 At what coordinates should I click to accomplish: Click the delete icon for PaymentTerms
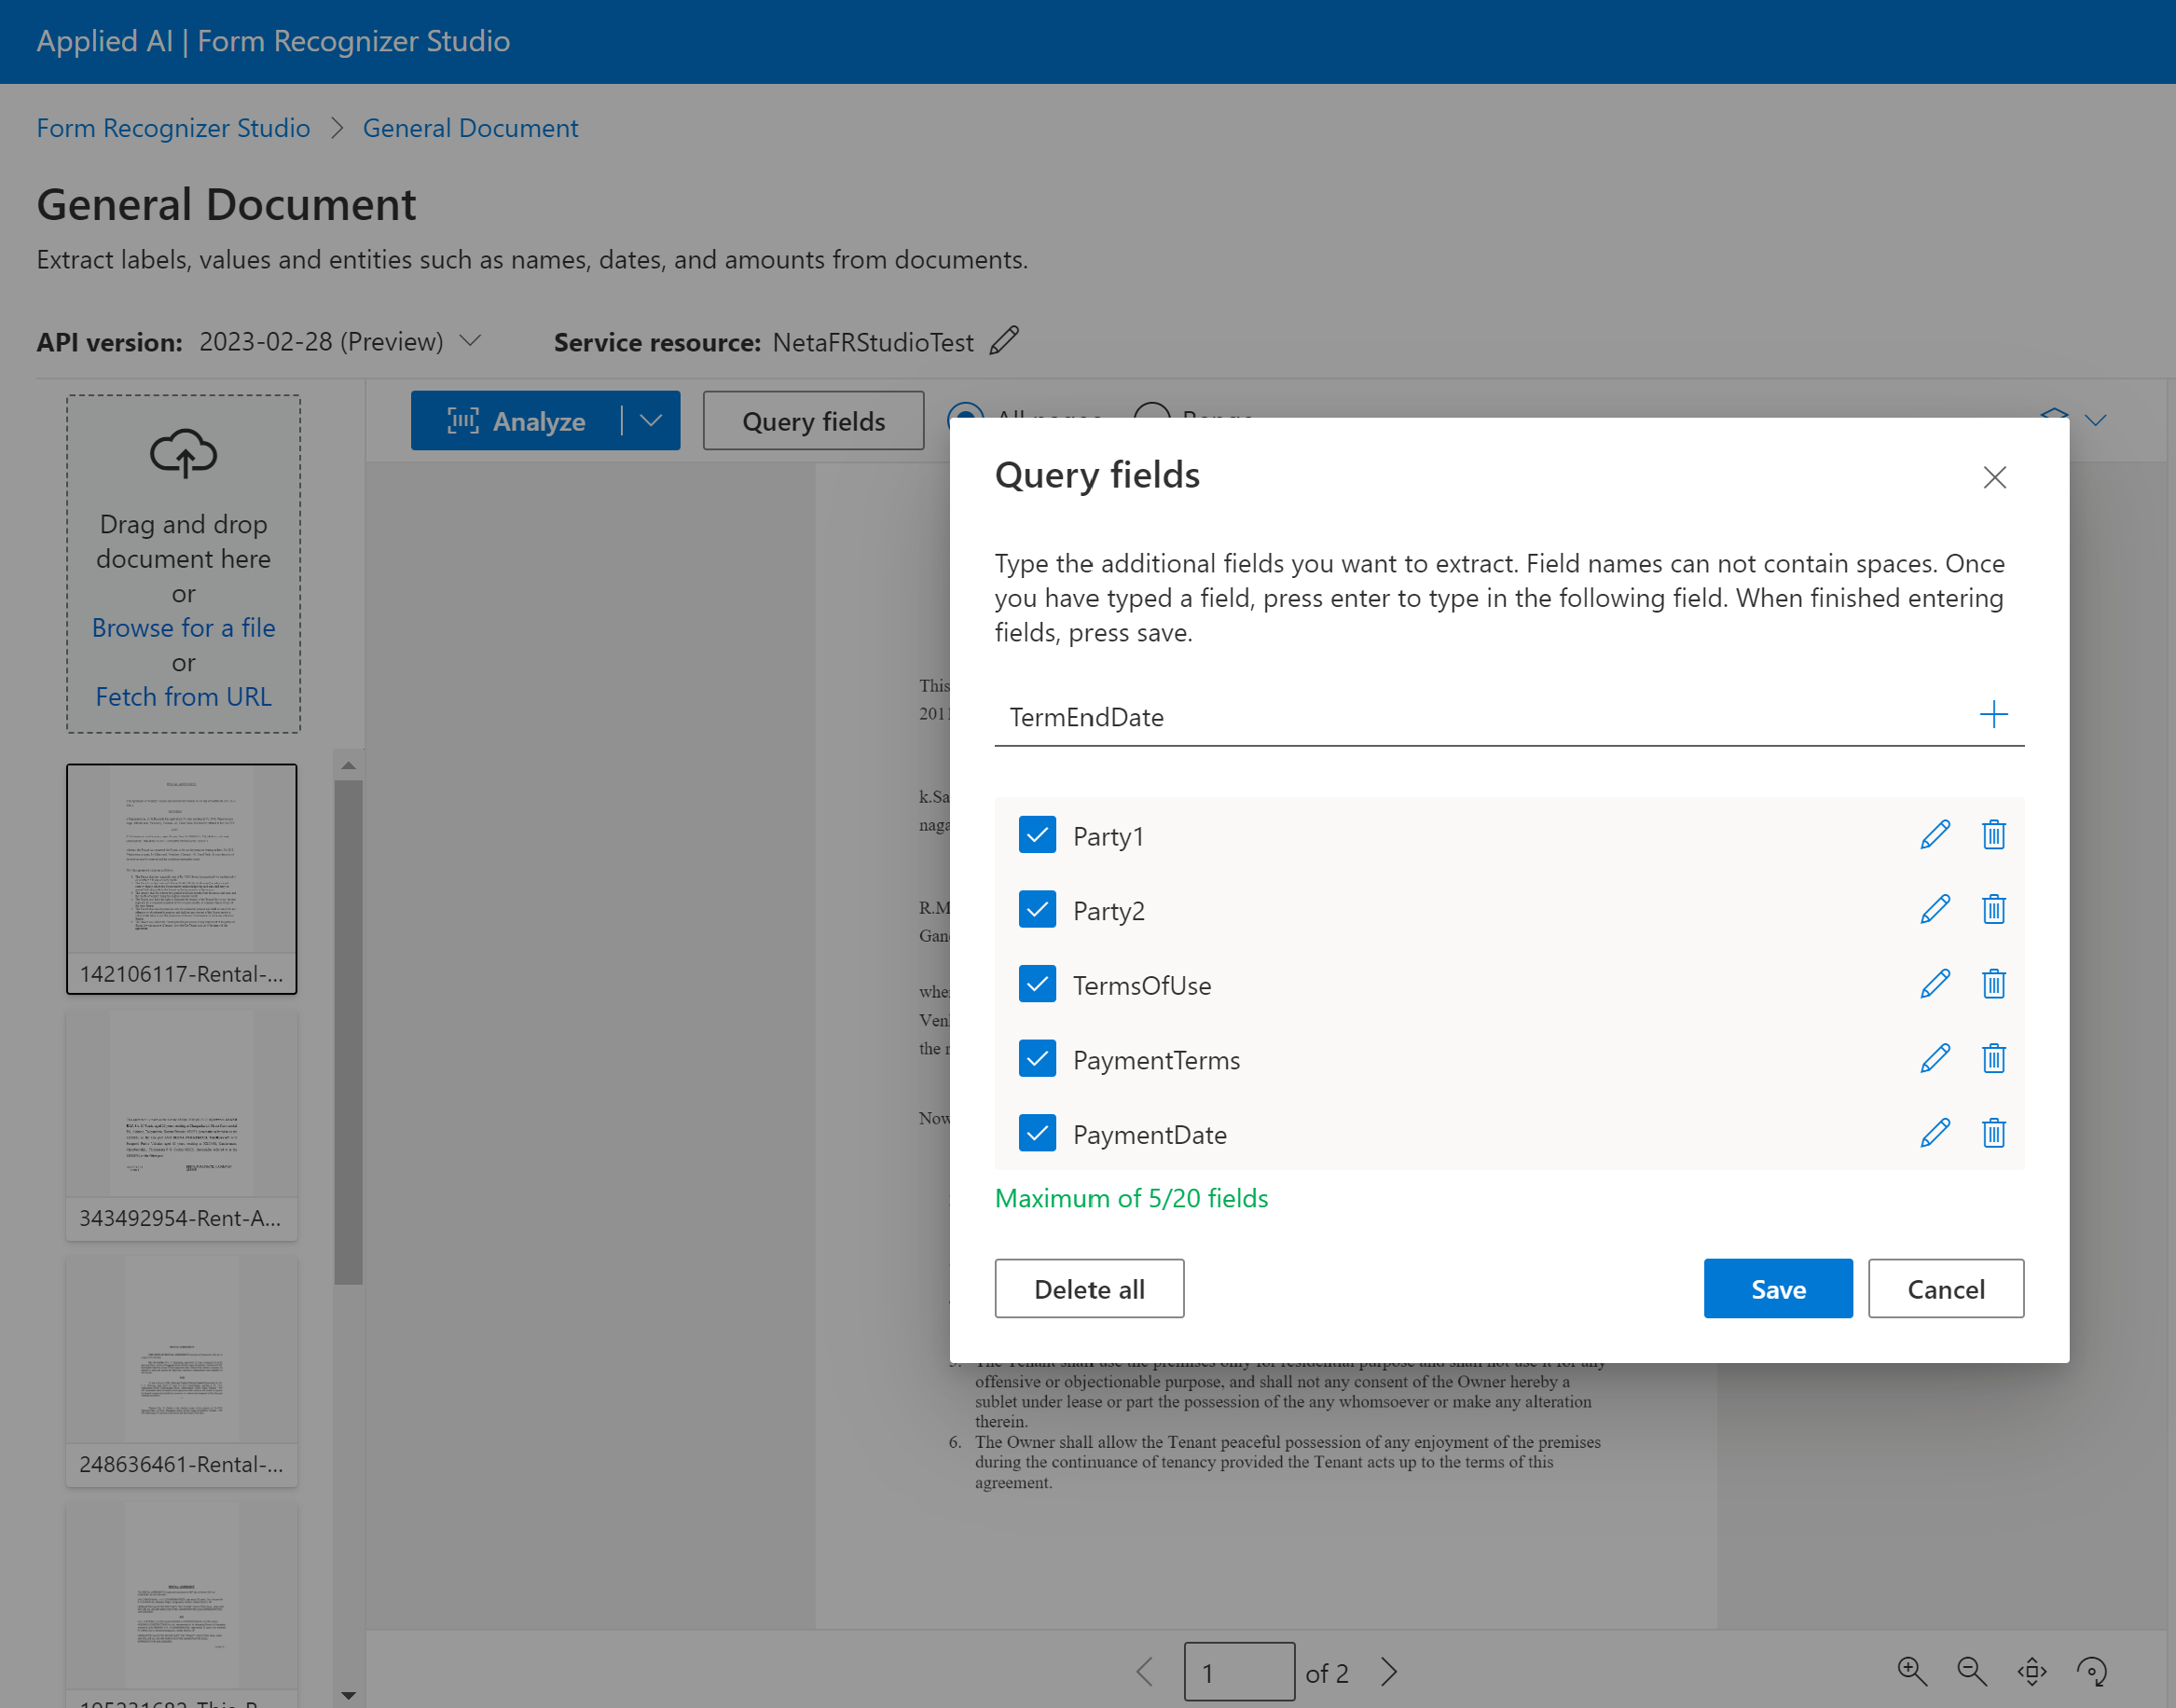point(1990,1058)
